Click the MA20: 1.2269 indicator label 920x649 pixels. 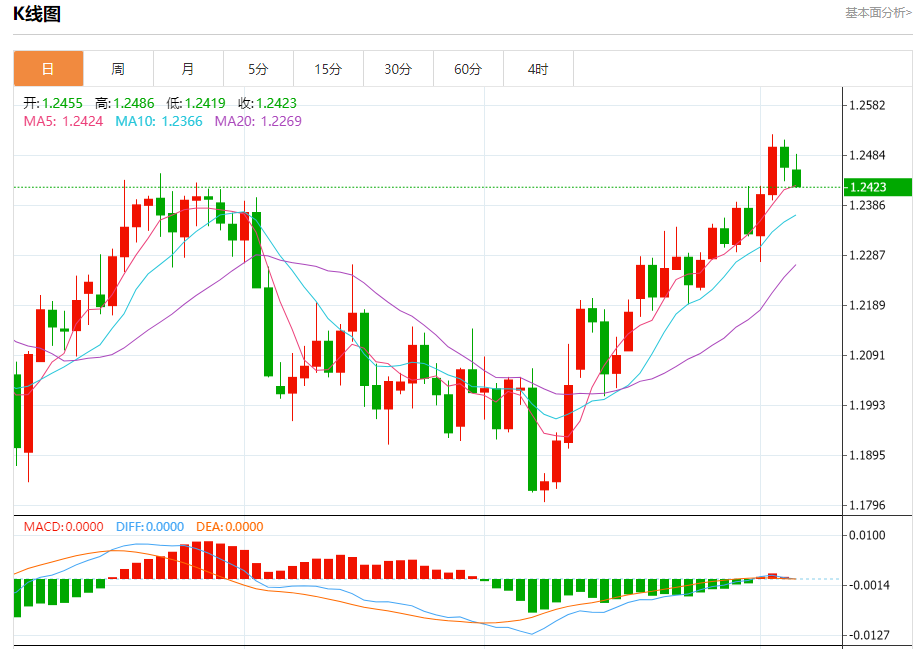[x=258, y=121]
